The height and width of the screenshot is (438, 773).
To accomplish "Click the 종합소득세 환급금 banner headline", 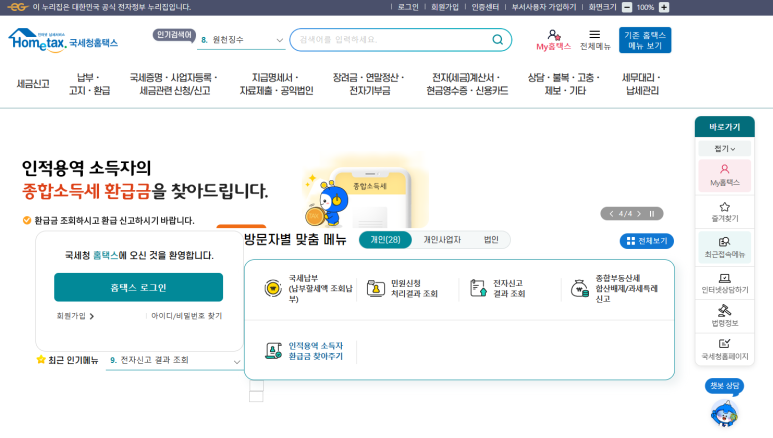I will 145,191.
